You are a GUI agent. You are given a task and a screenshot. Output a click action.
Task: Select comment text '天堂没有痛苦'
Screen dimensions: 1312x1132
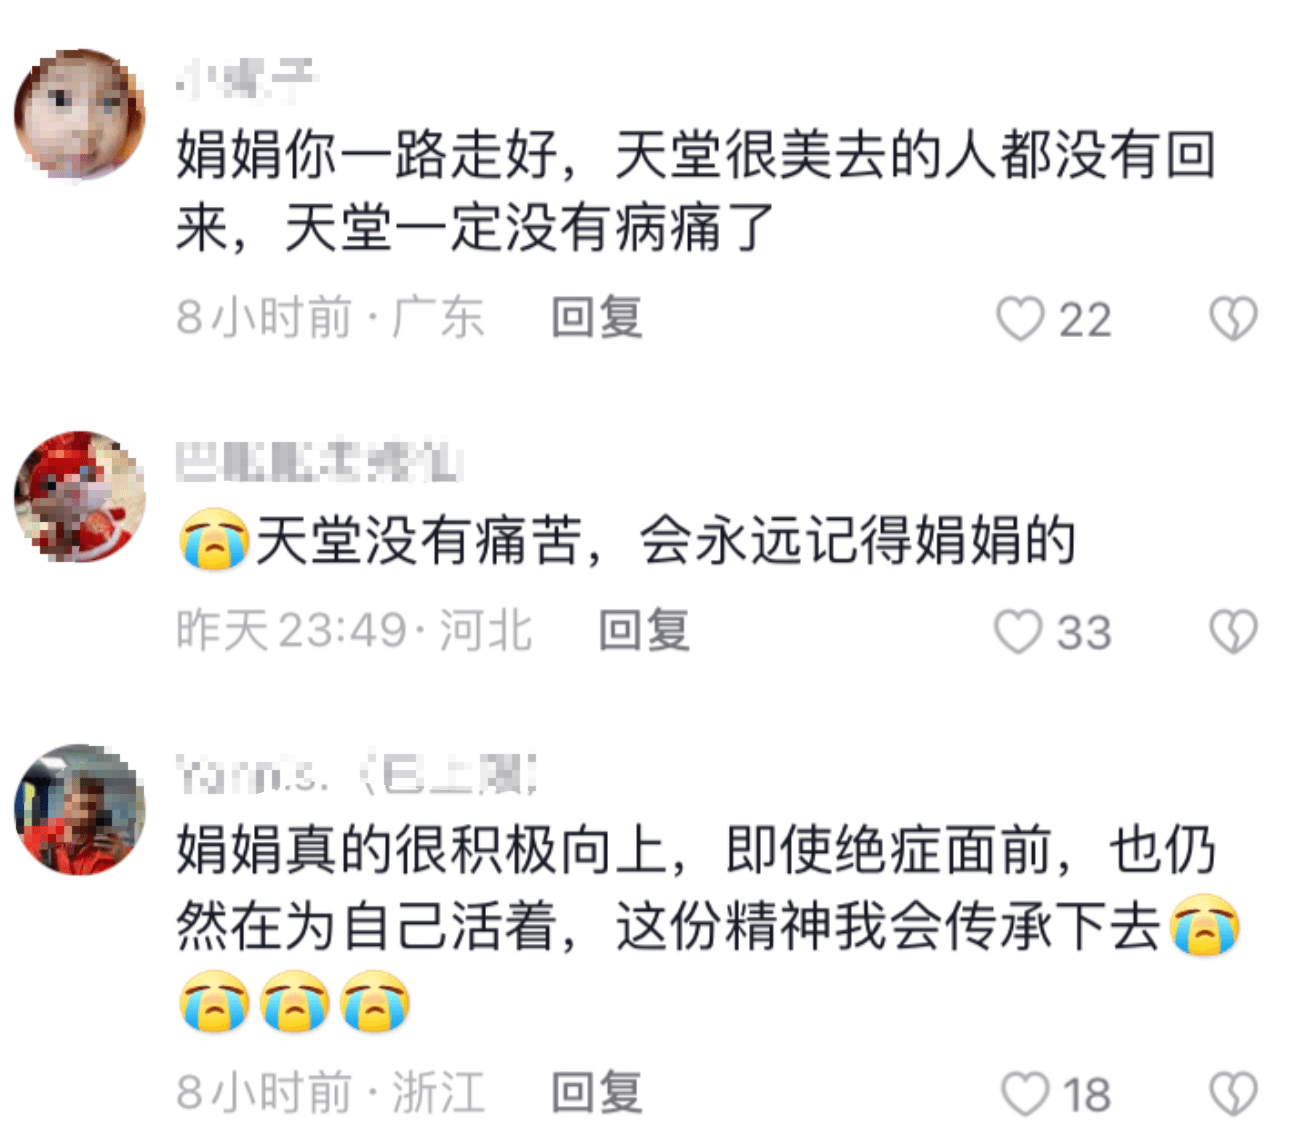point(418,541)
